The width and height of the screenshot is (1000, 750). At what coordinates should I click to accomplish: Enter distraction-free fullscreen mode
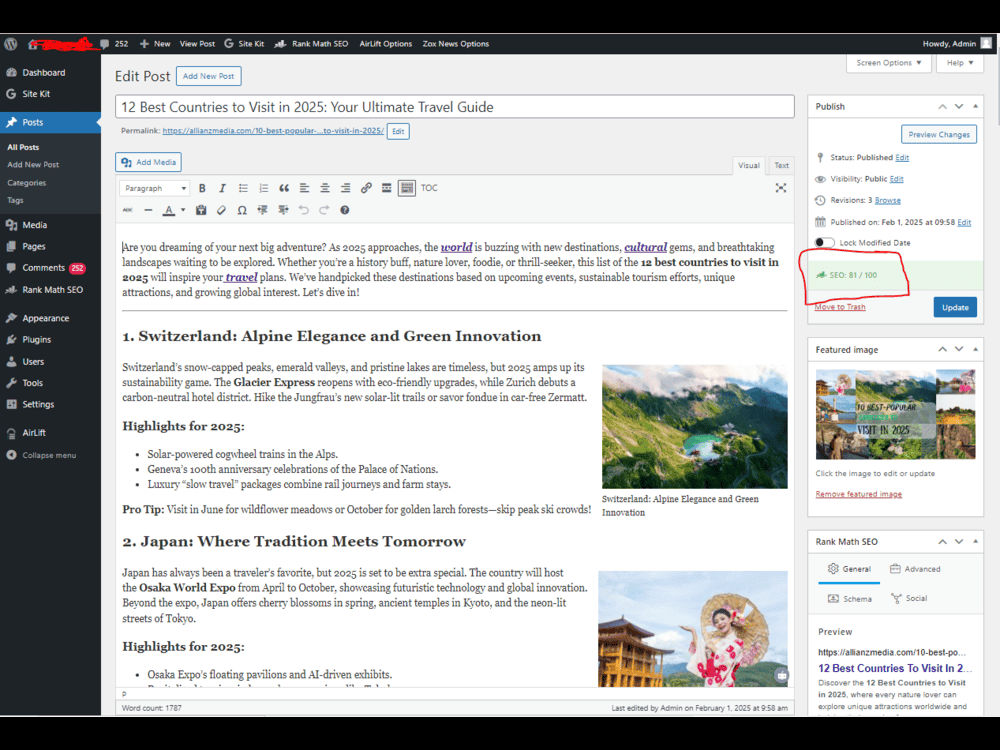pyautogui.click(x=781, y=188)
